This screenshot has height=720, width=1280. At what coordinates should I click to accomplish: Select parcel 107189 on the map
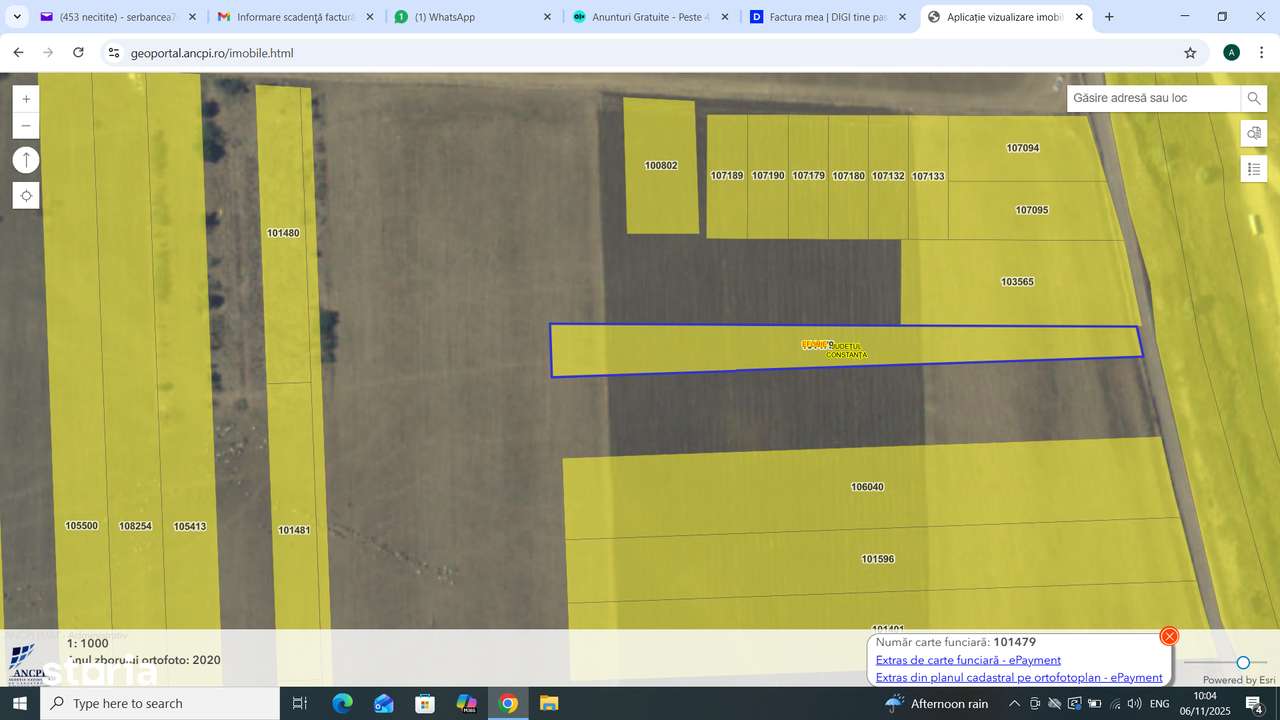pyautogui.click(x=727, y=176)
